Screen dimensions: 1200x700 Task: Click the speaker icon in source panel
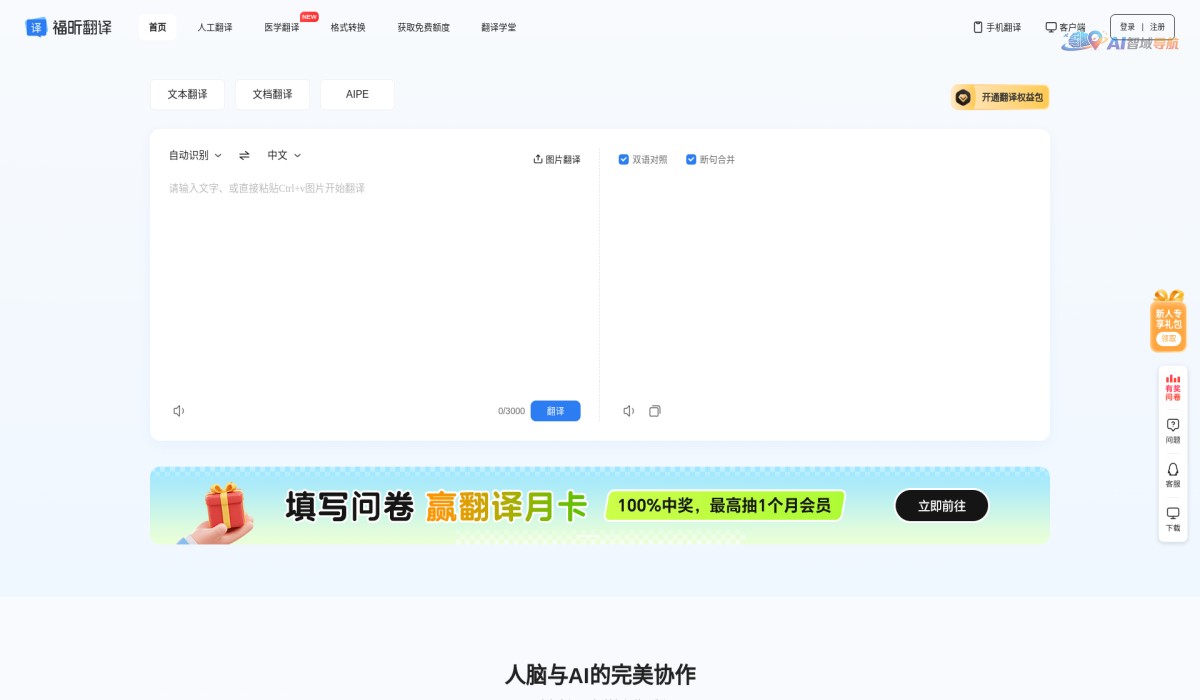click(179, 410)
